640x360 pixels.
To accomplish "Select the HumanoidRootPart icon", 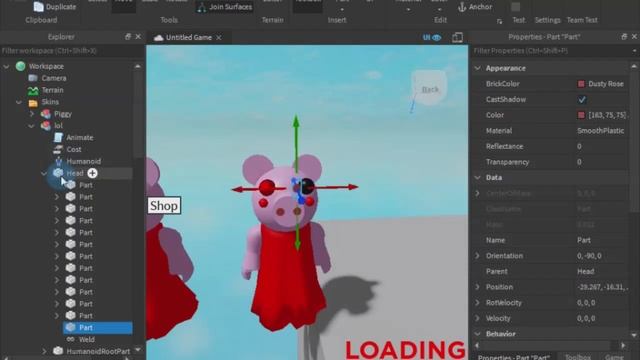I will tap(58, 351).
